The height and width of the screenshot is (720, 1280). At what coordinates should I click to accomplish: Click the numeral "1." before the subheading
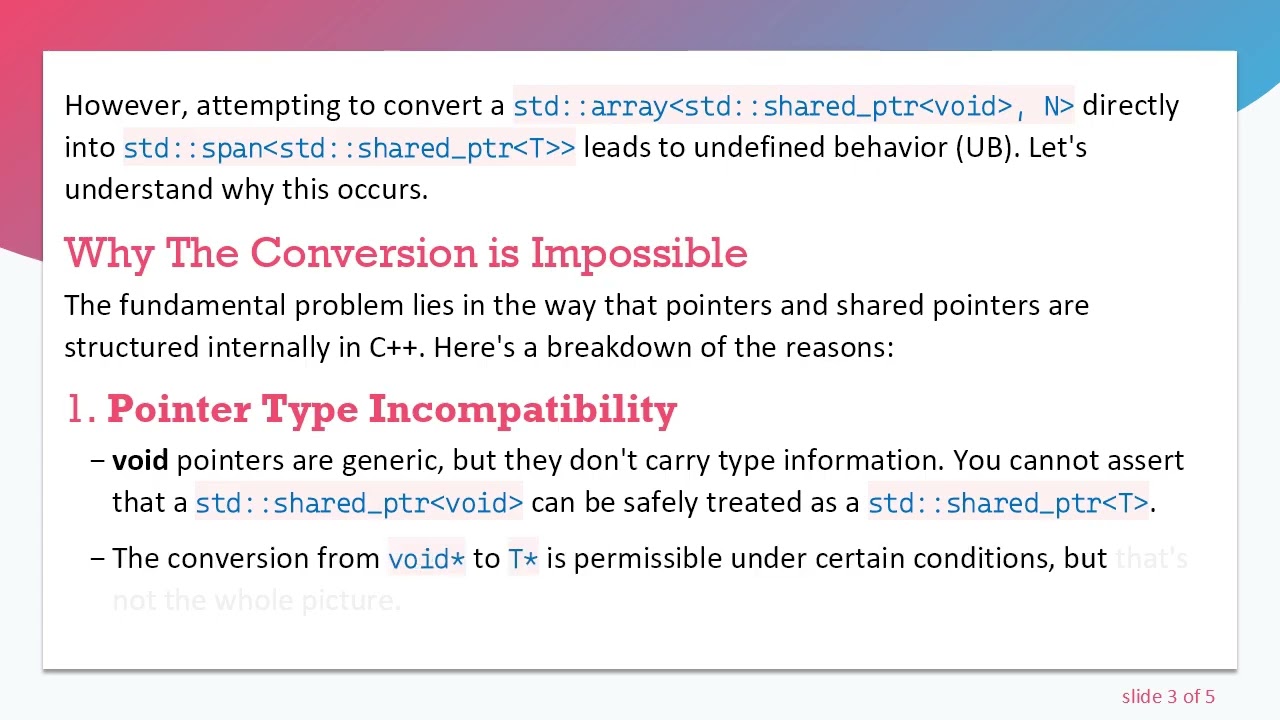tap(80, 409)
